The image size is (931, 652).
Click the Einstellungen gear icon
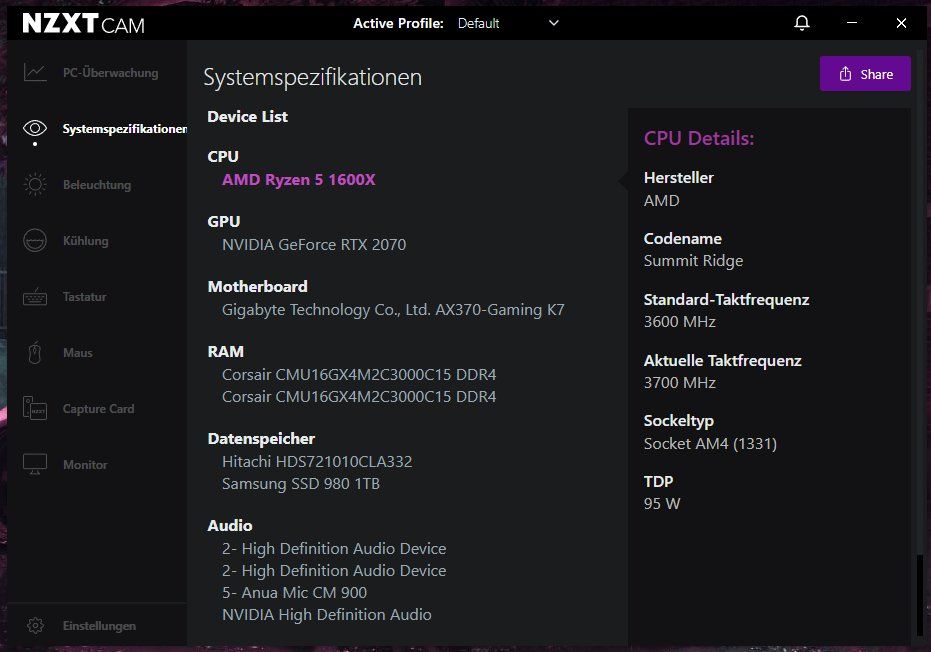tap(36, 625)
